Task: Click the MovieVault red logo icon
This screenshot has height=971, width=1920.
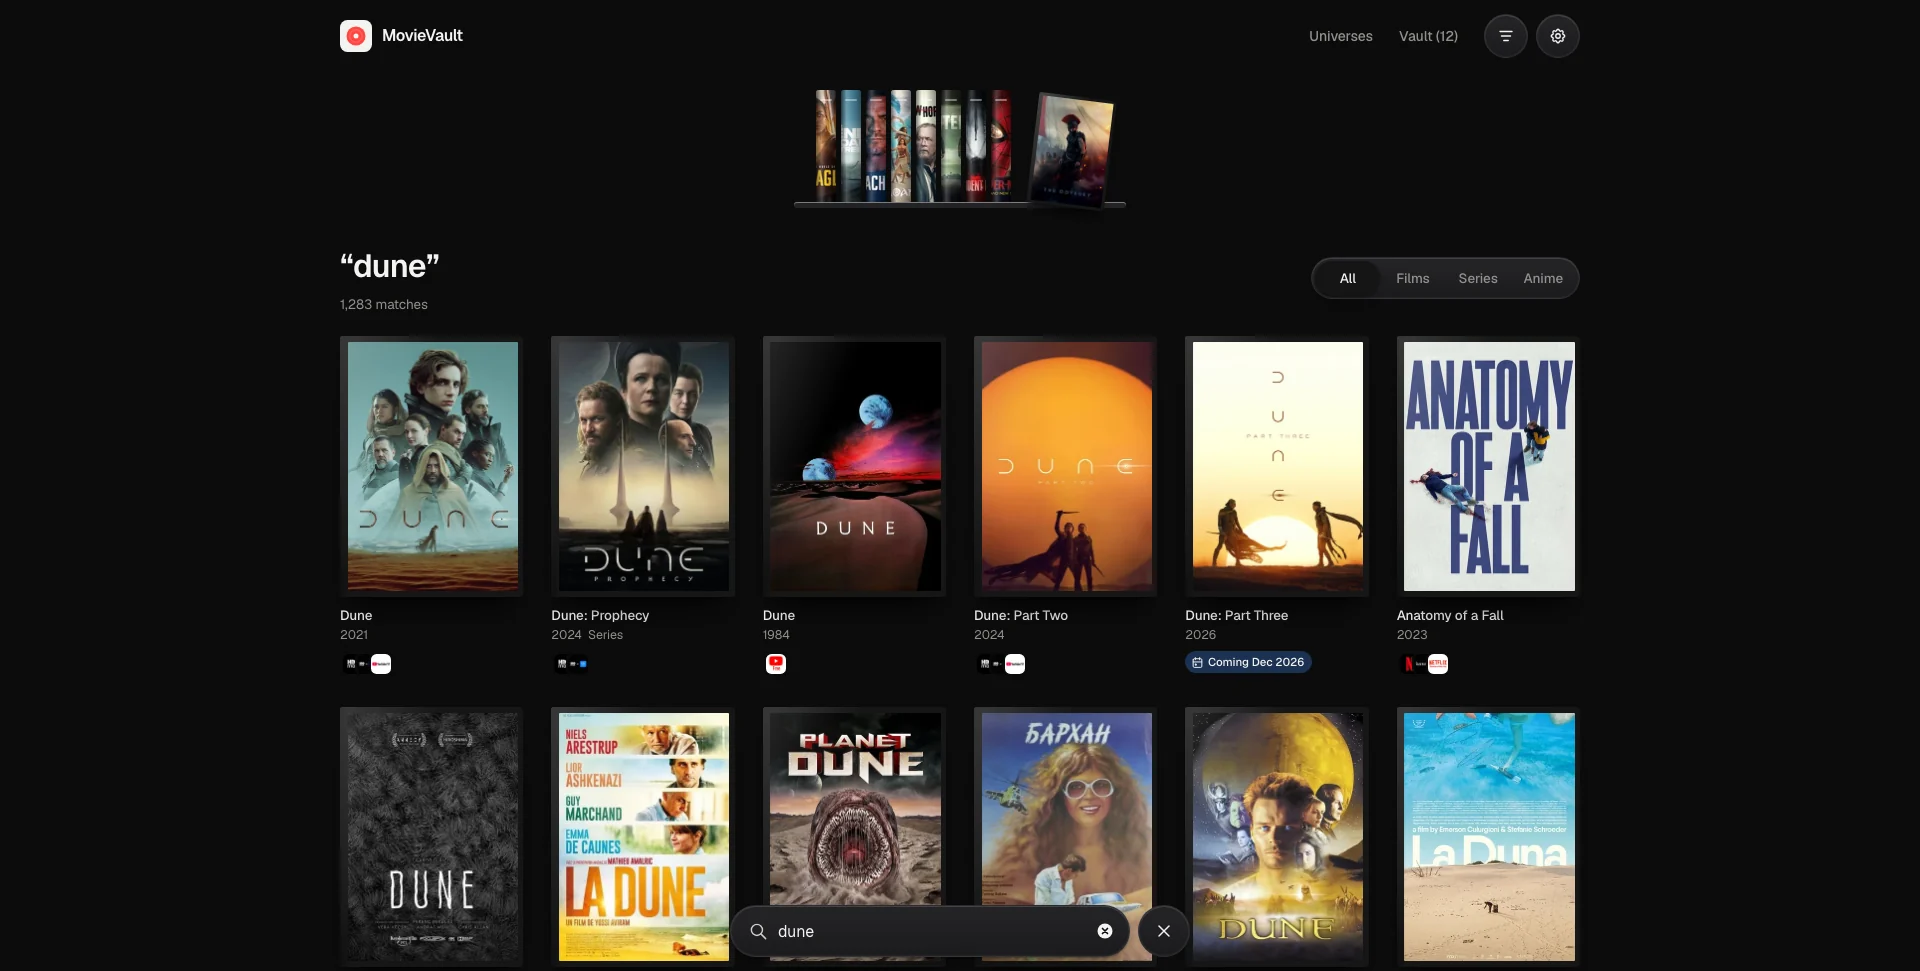Action: pyautogui.click(x=356, y=36)
